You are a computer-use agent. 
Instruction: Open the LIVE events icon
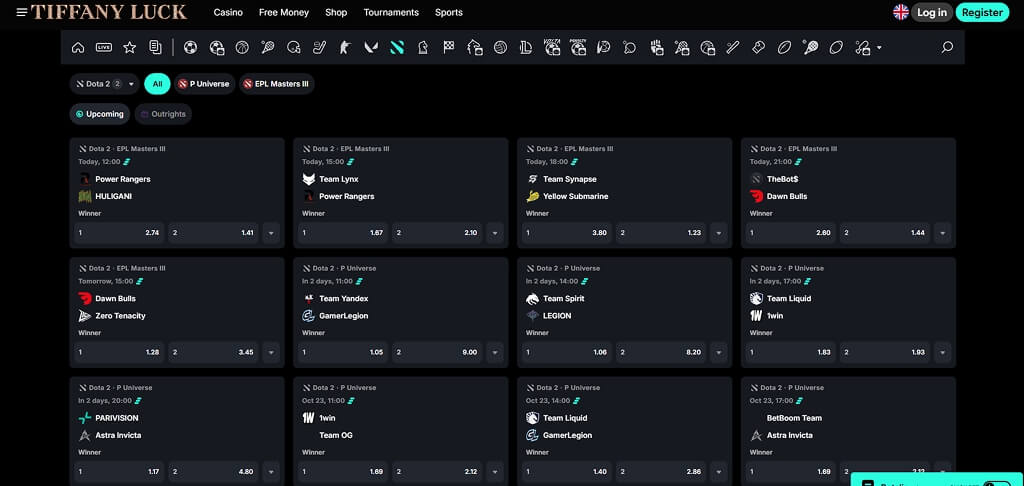point(103,47)
